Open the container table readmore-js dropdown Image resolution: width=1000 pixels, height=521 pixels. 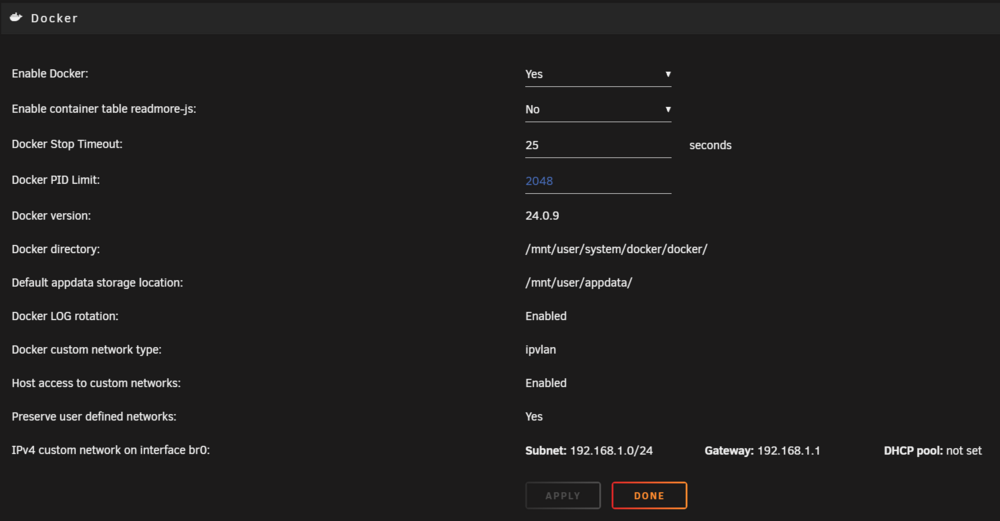[598, 110]
